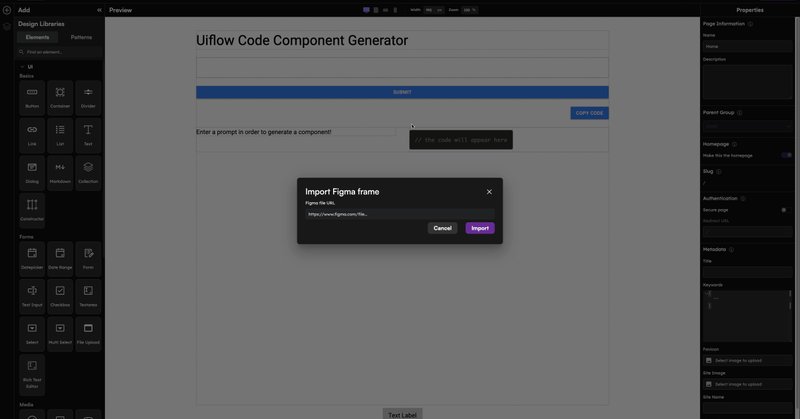Open Homepage info icon
Viewport: 800px width, 419px height.
click(x=734, y=144)
